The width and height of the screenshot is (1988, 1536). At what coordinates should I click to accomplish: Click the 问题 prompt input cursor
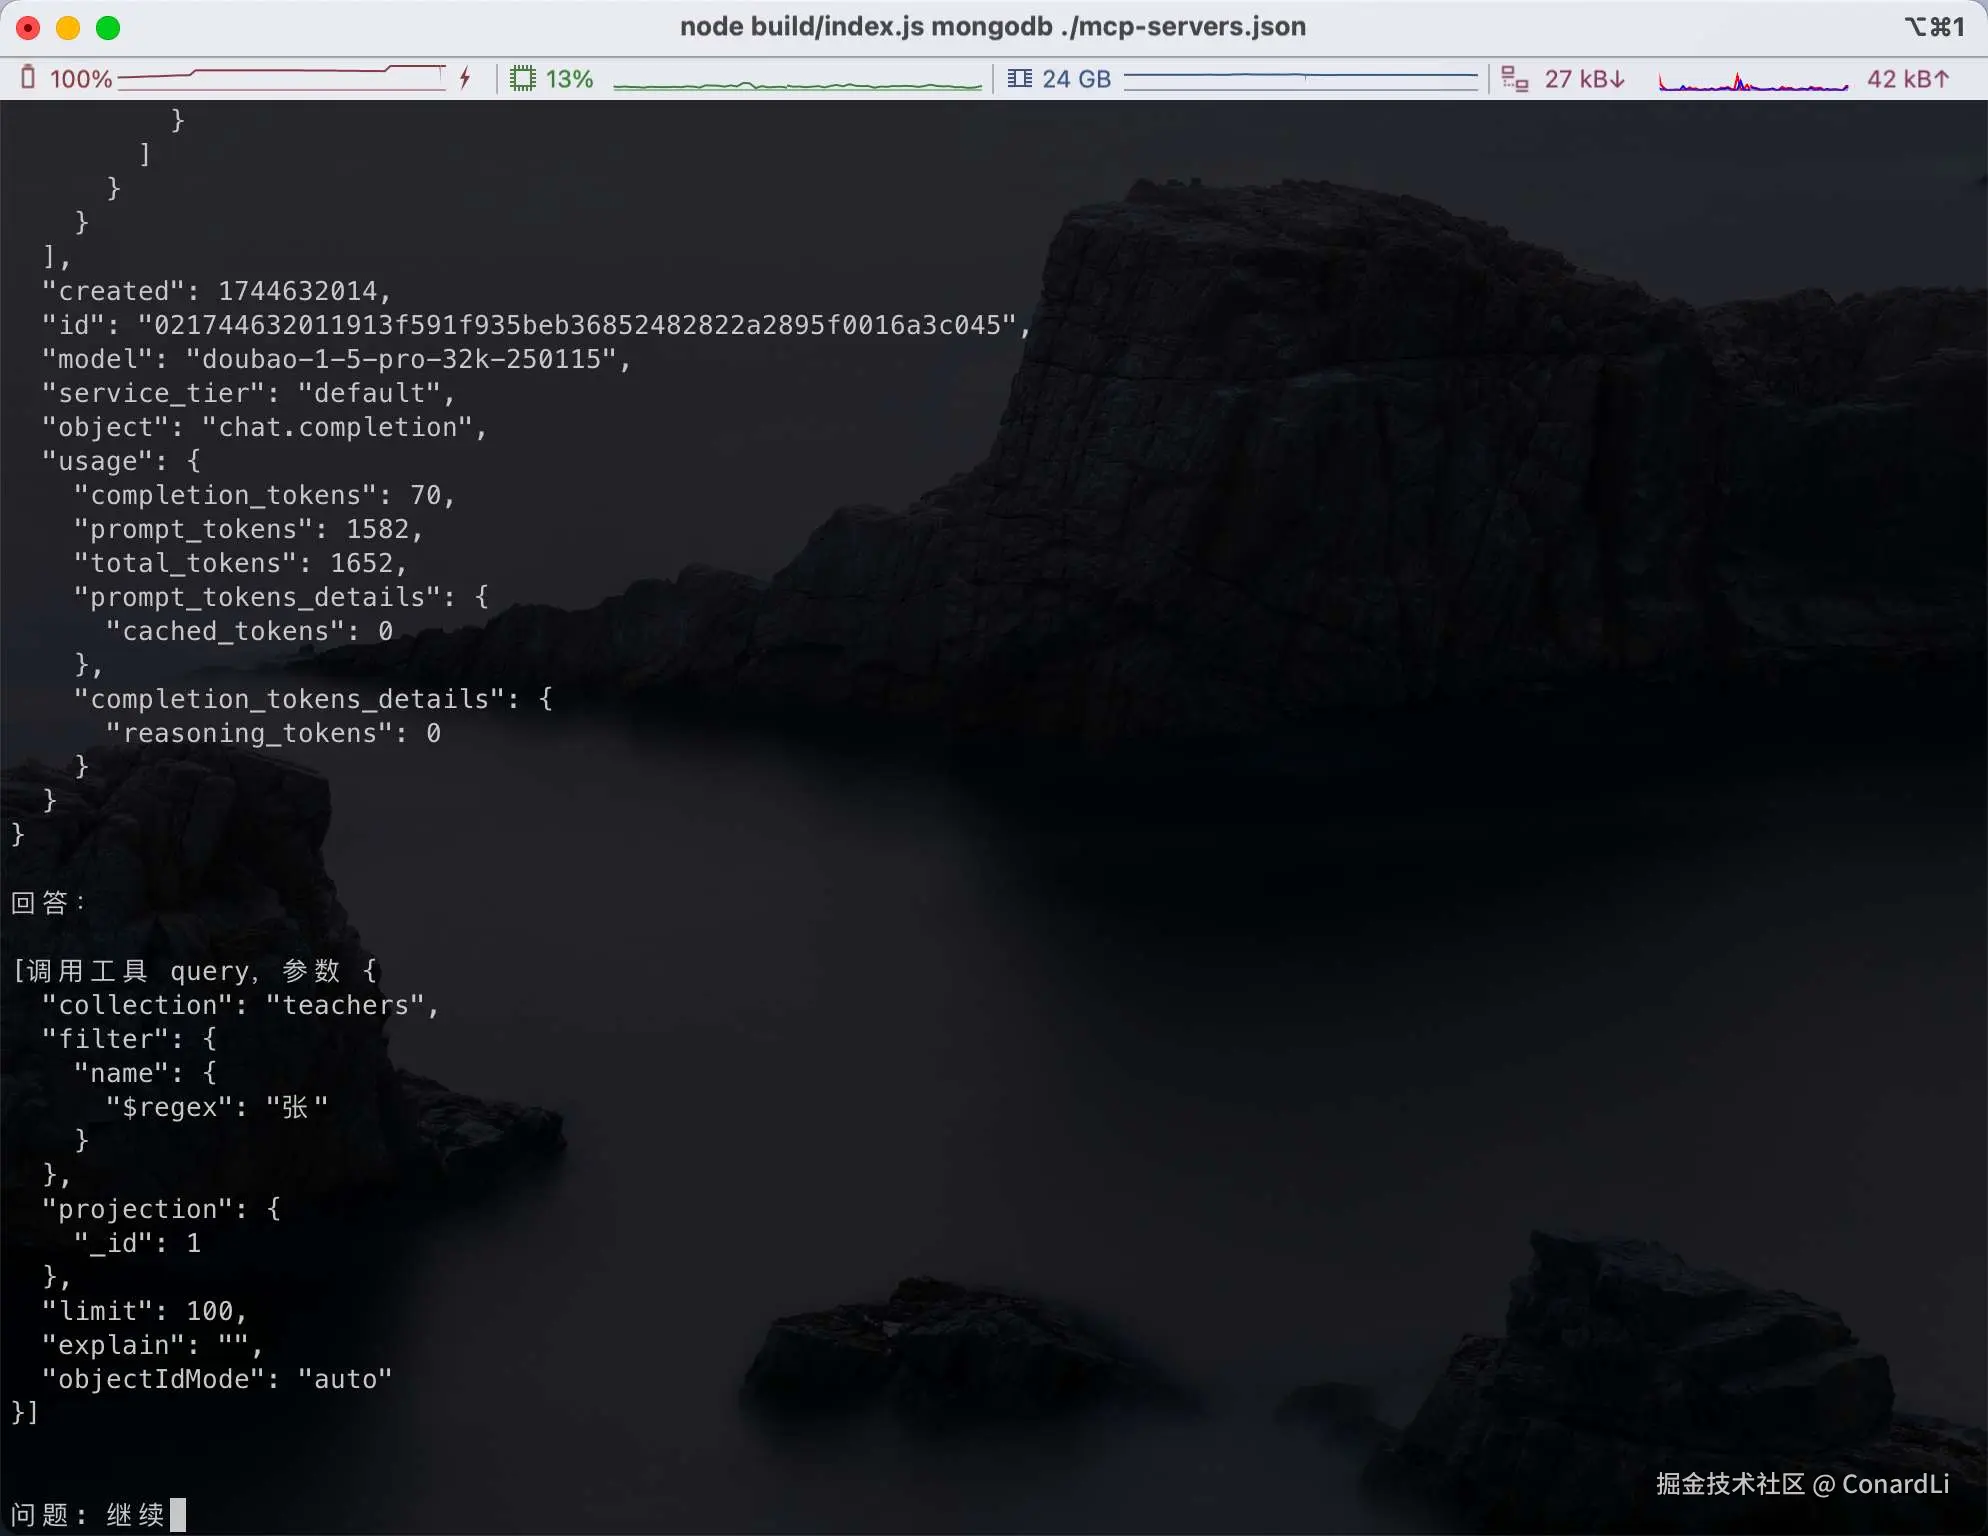point(178,1514)
